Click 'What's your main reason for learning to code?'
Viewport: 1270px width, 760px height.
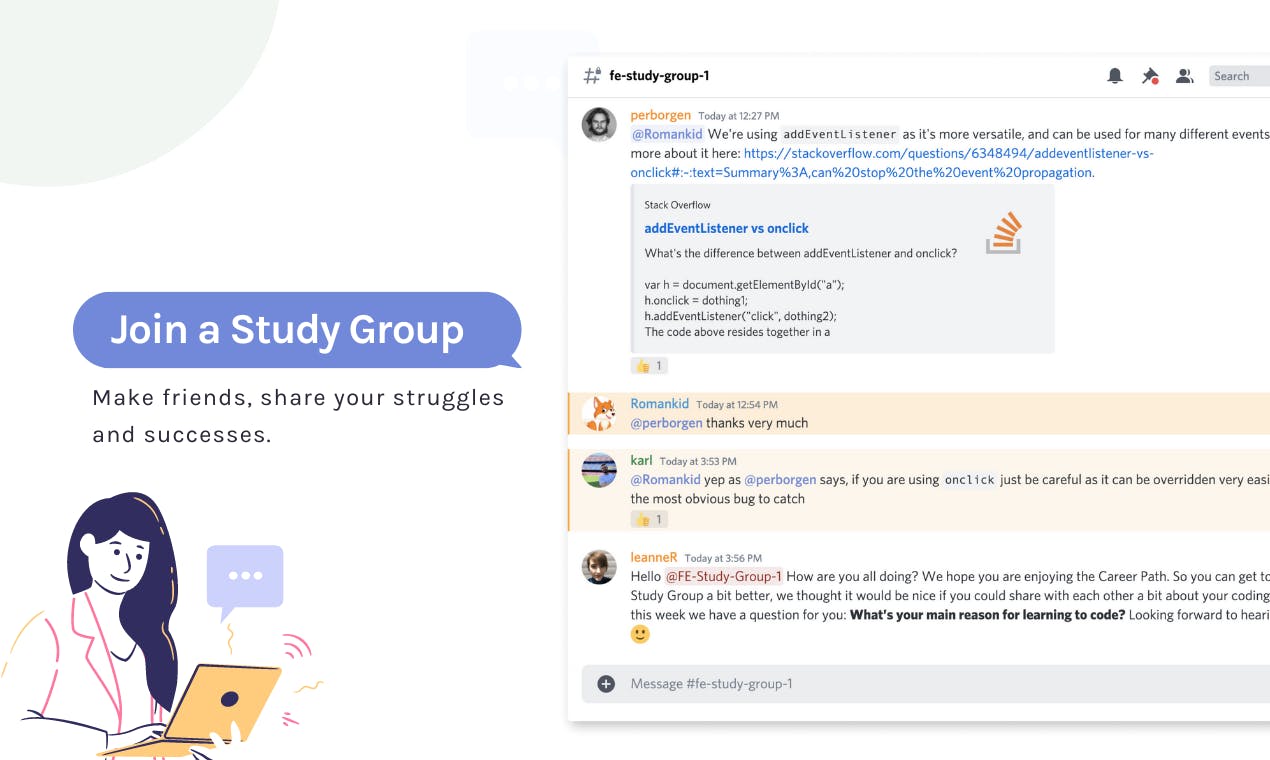pyautogui.click(x=987, y=615)
